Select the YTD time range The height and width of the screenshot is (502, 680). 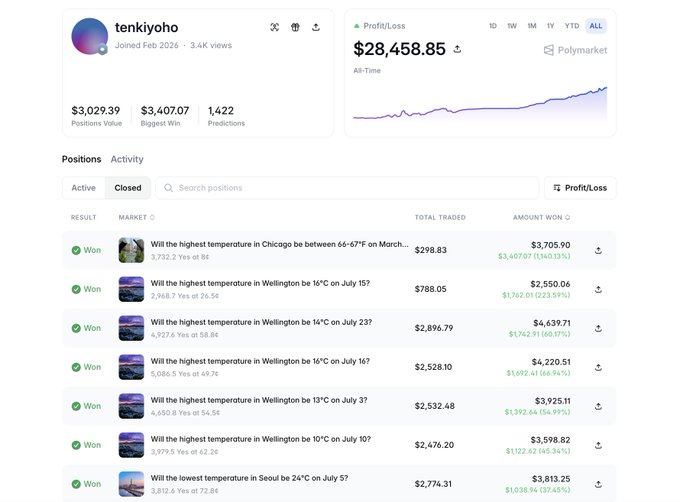(572, 26)
